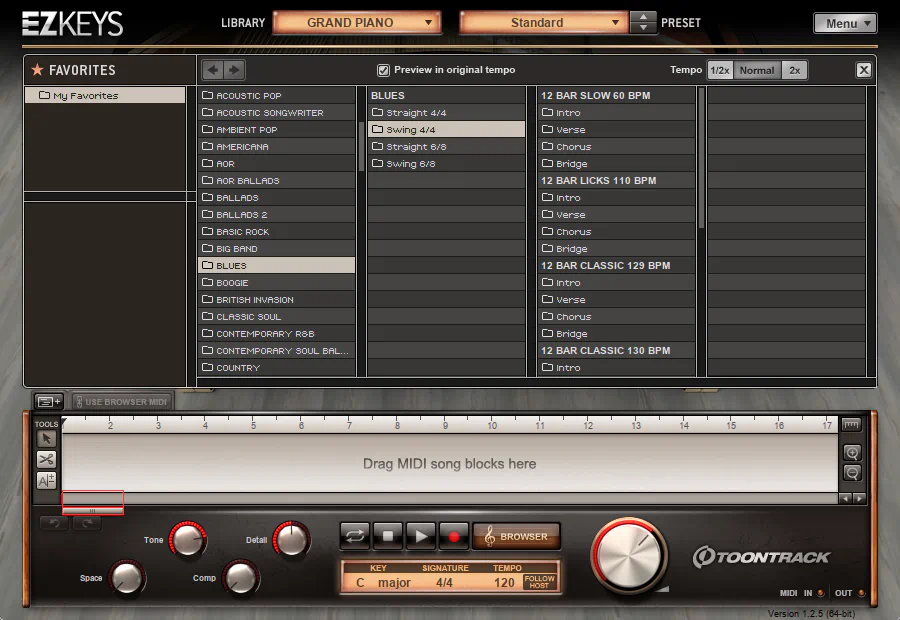Zoom in on the song track
900x620 pixels.
[x=852, y=452]
